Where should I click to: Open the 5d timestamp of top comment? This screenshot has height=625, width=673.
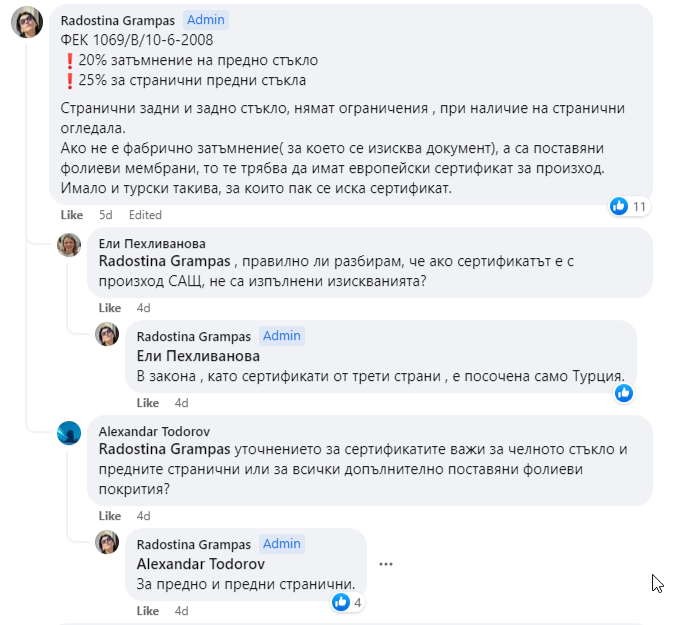[105, 215]
